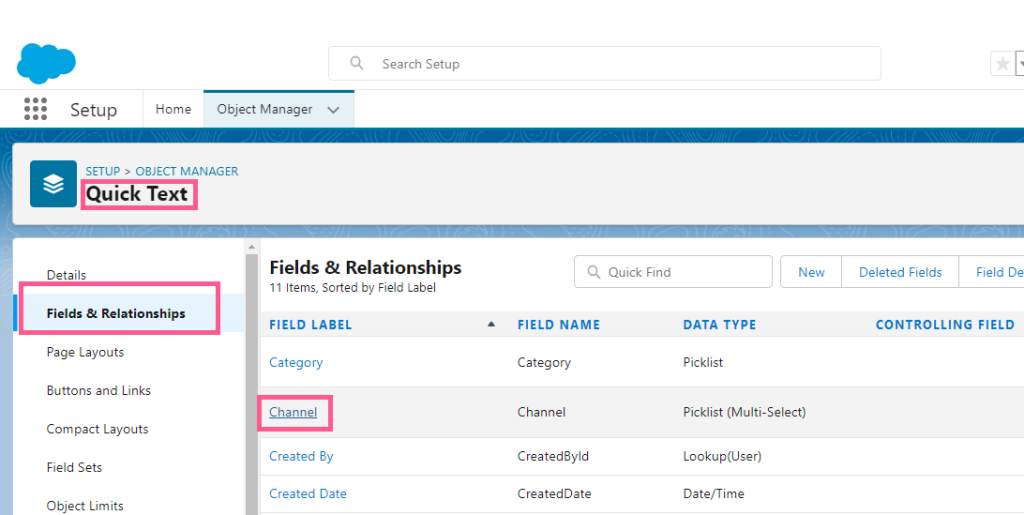Switch to the Home tab
The width and height of the screenshot is (1024, 515).
[173, 110]
